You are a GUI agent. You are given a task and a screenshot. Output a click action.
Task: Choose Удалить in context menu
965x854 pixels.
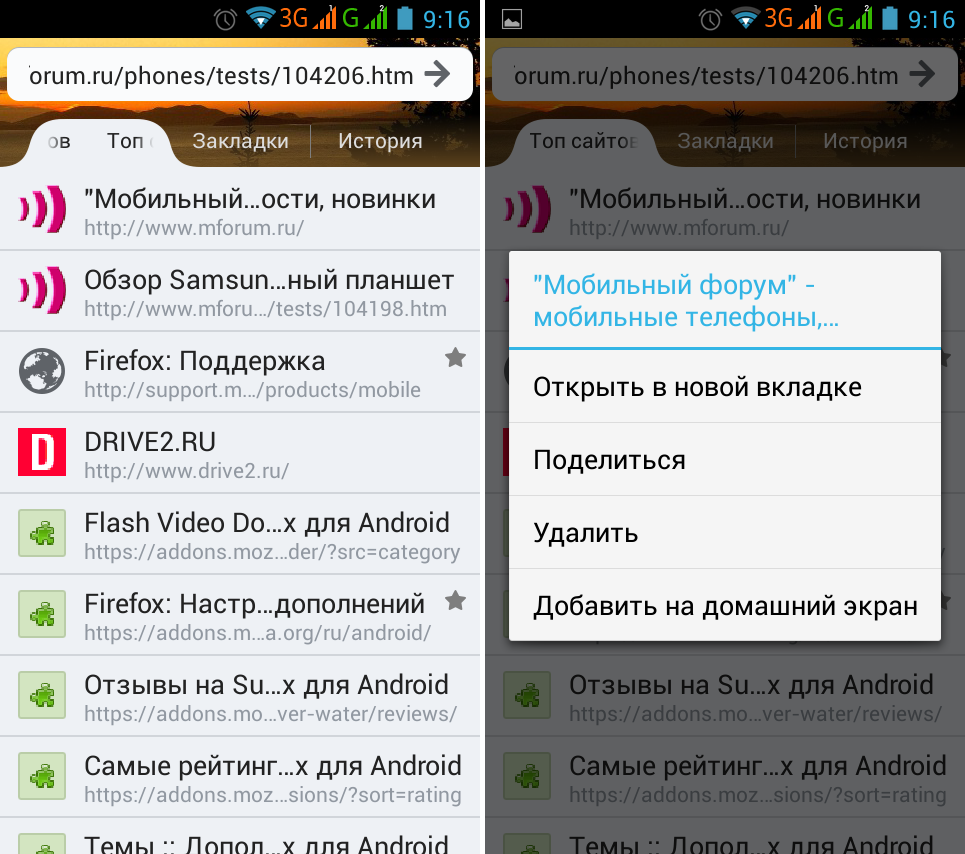point(725,533)
